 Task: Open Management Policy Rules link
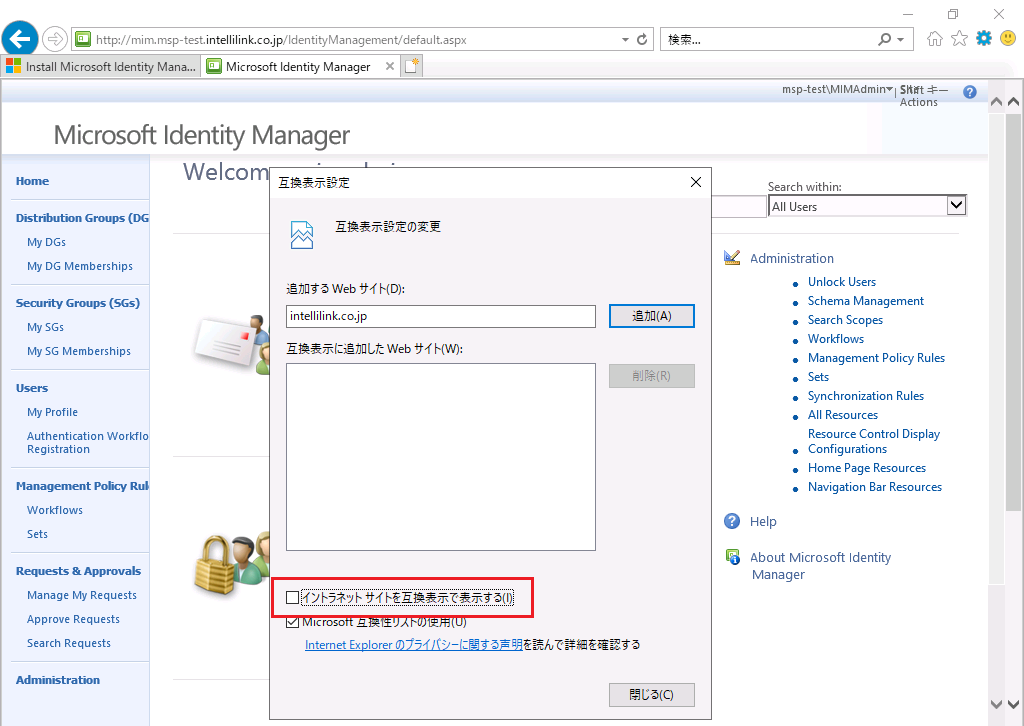tap(876, 358)
